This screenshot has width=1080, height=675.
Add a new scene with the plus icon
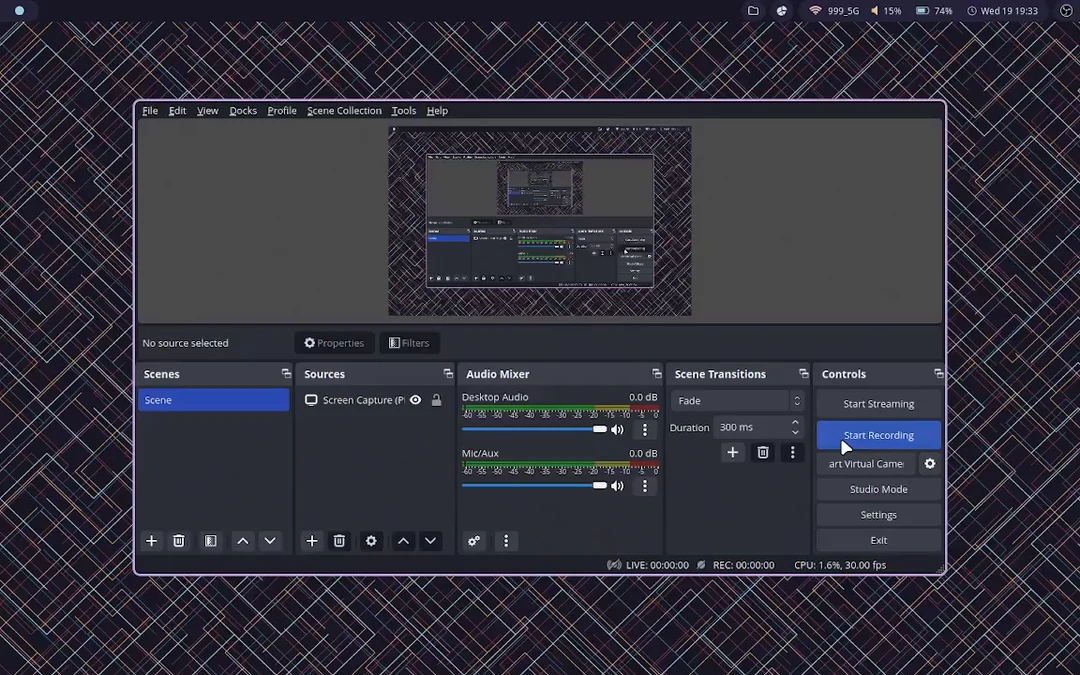click(x=151, y=541)
